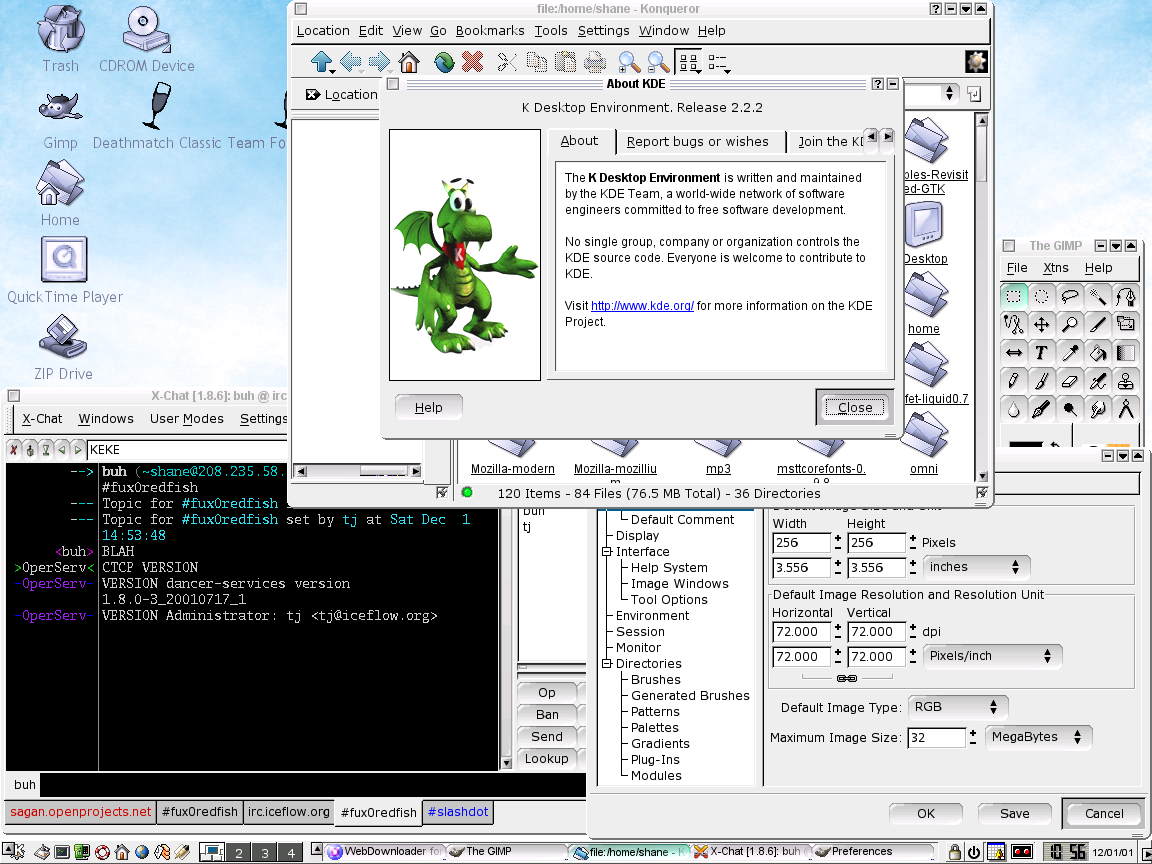Click the Maximum Image Size field
This screenshot has height=864, width=1152.
coord(935,737)
